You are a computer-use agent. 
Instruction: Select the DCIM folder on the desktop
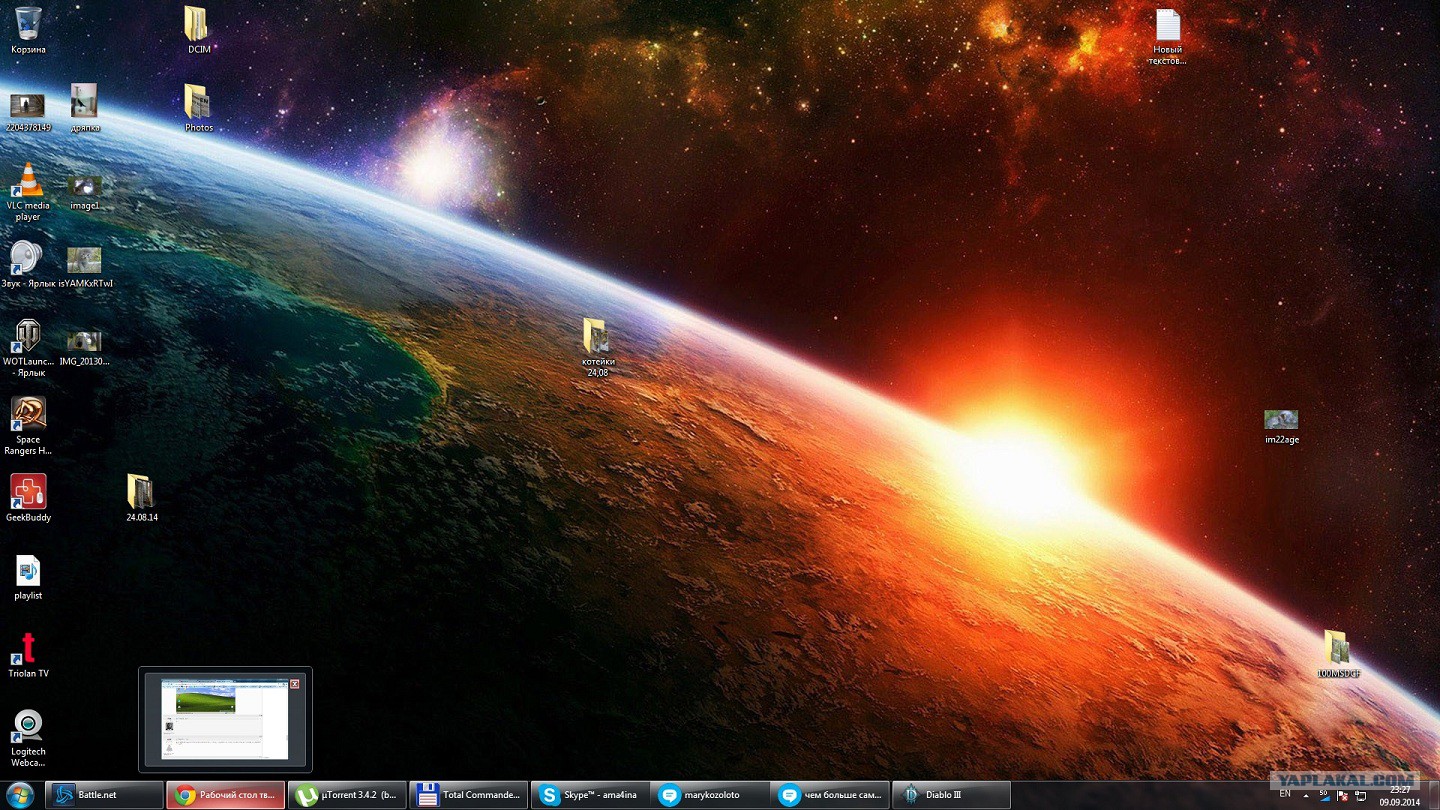click(198, 30)
